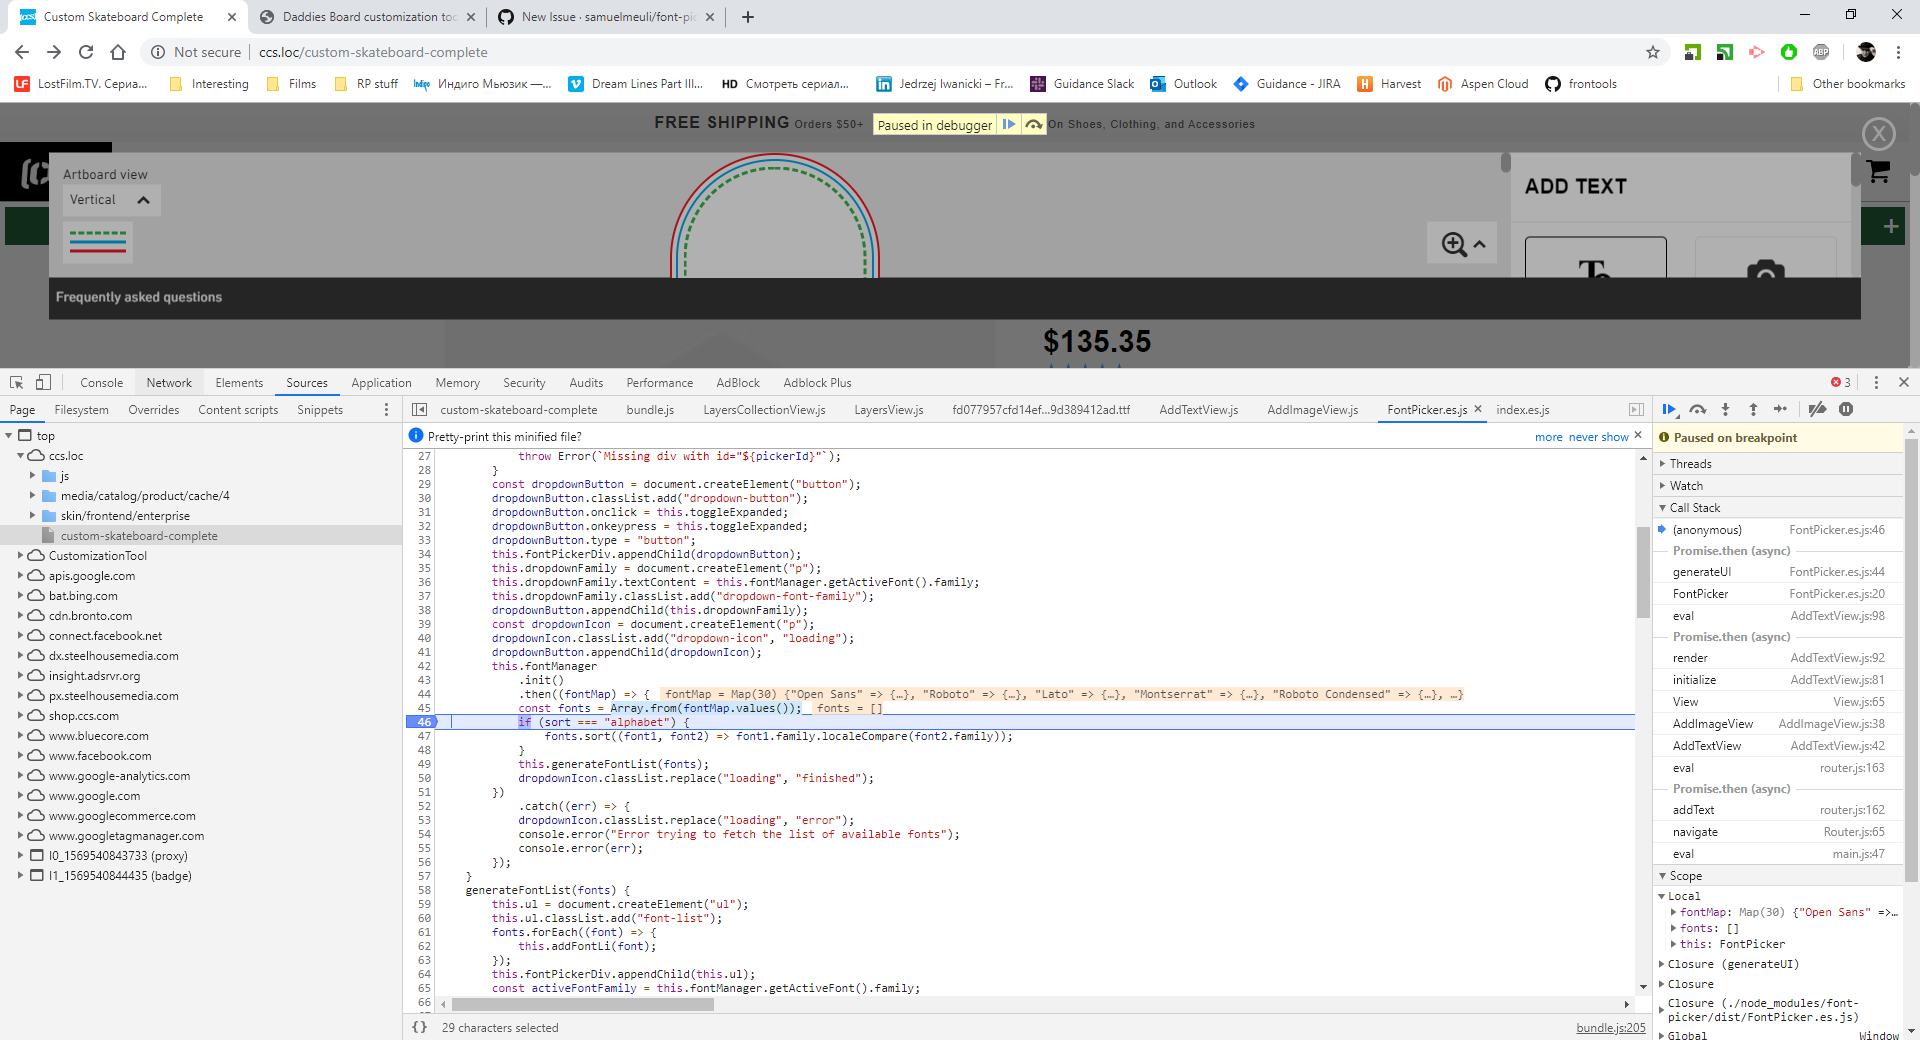1920x1040 pixels.
Task: Select generateUI call stack frame
Action: point(1778,572)
